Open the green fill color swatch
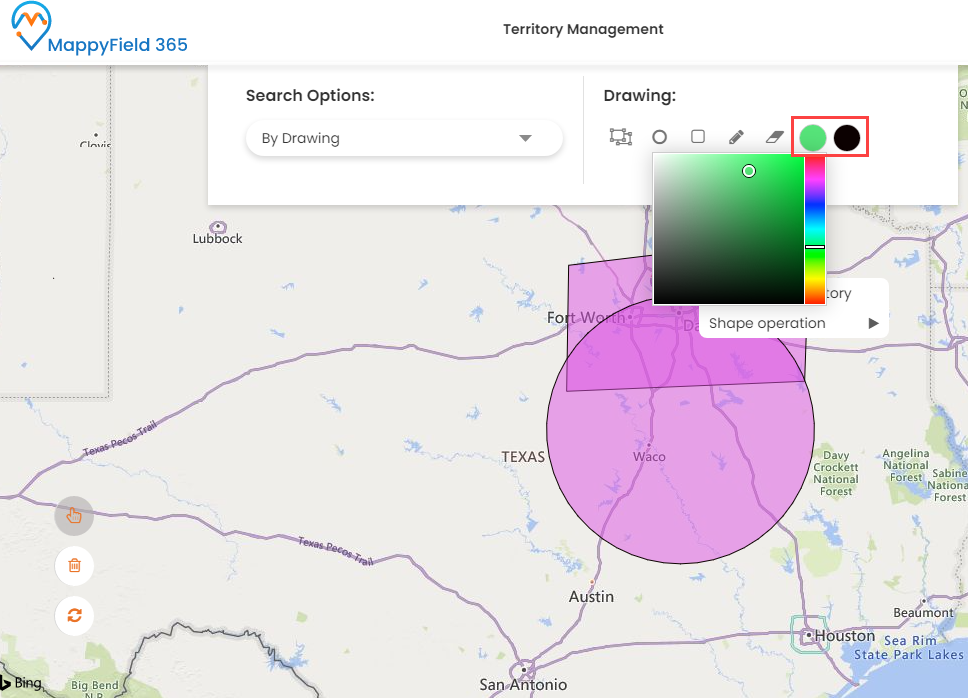968x698 pixels. point(812,138)
